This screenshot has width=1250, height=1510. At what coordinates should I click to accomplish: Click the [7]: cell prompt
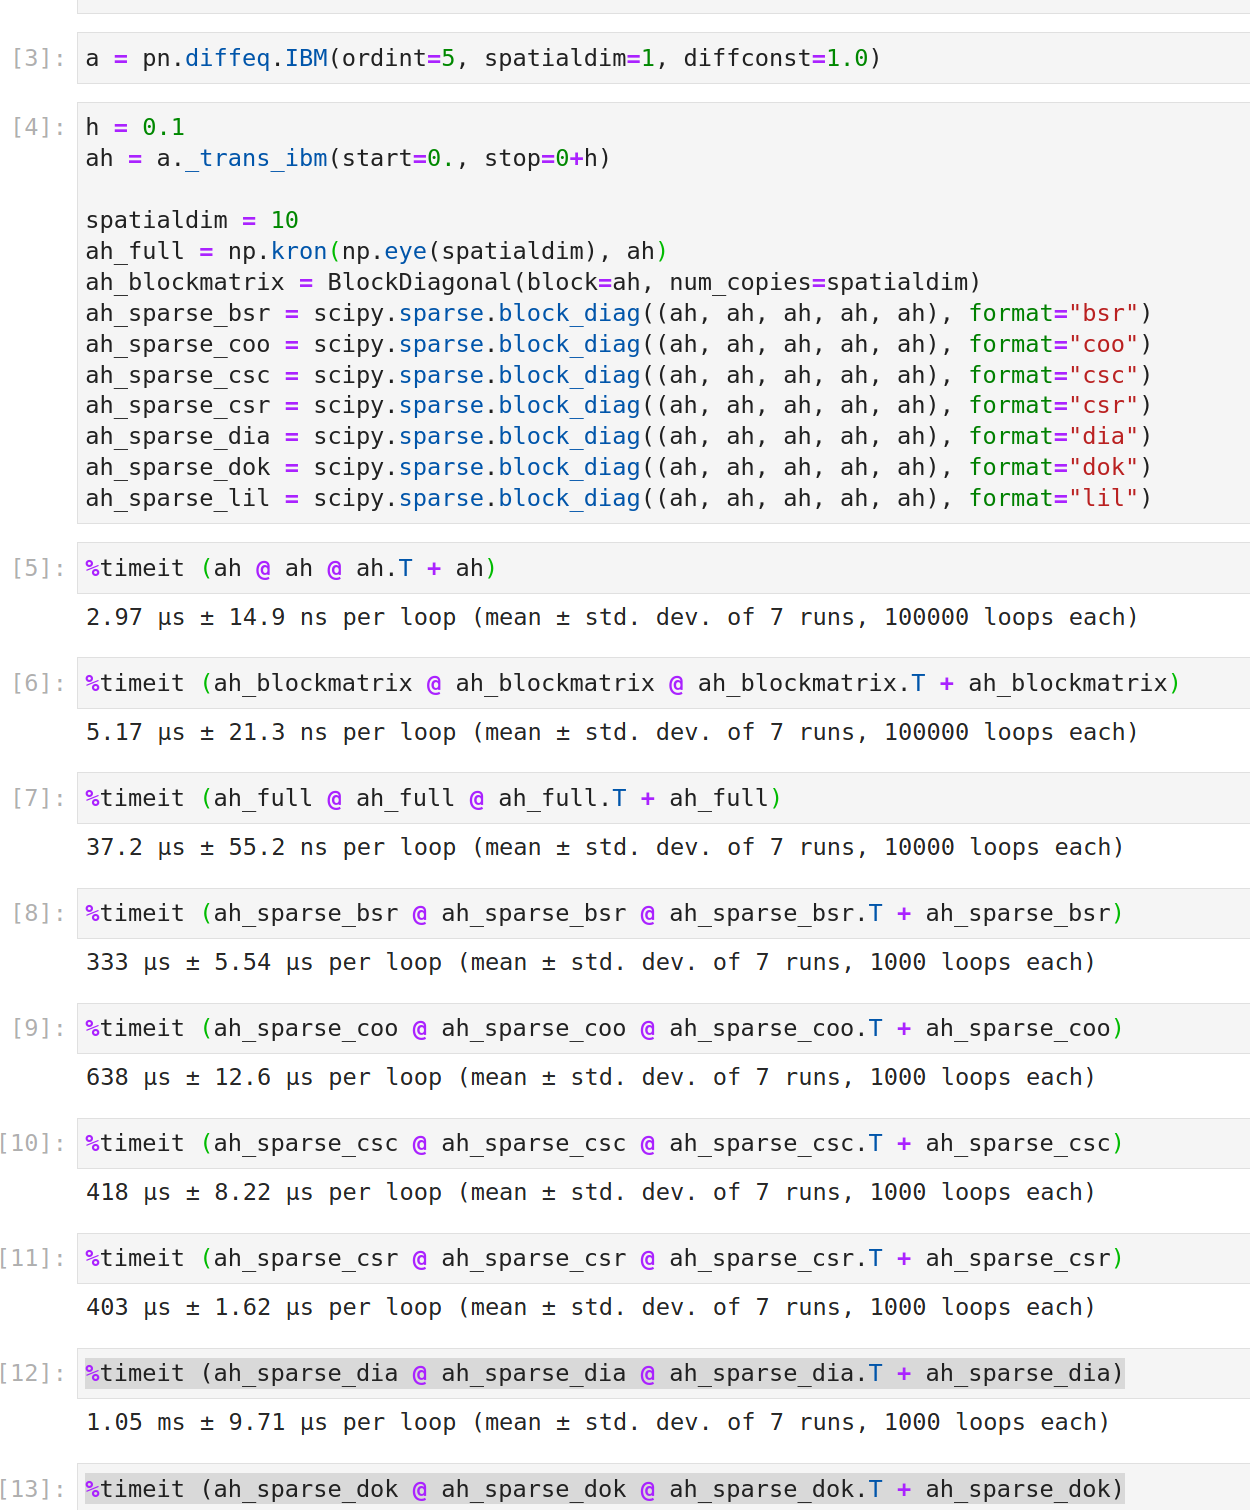click(39, 798)
